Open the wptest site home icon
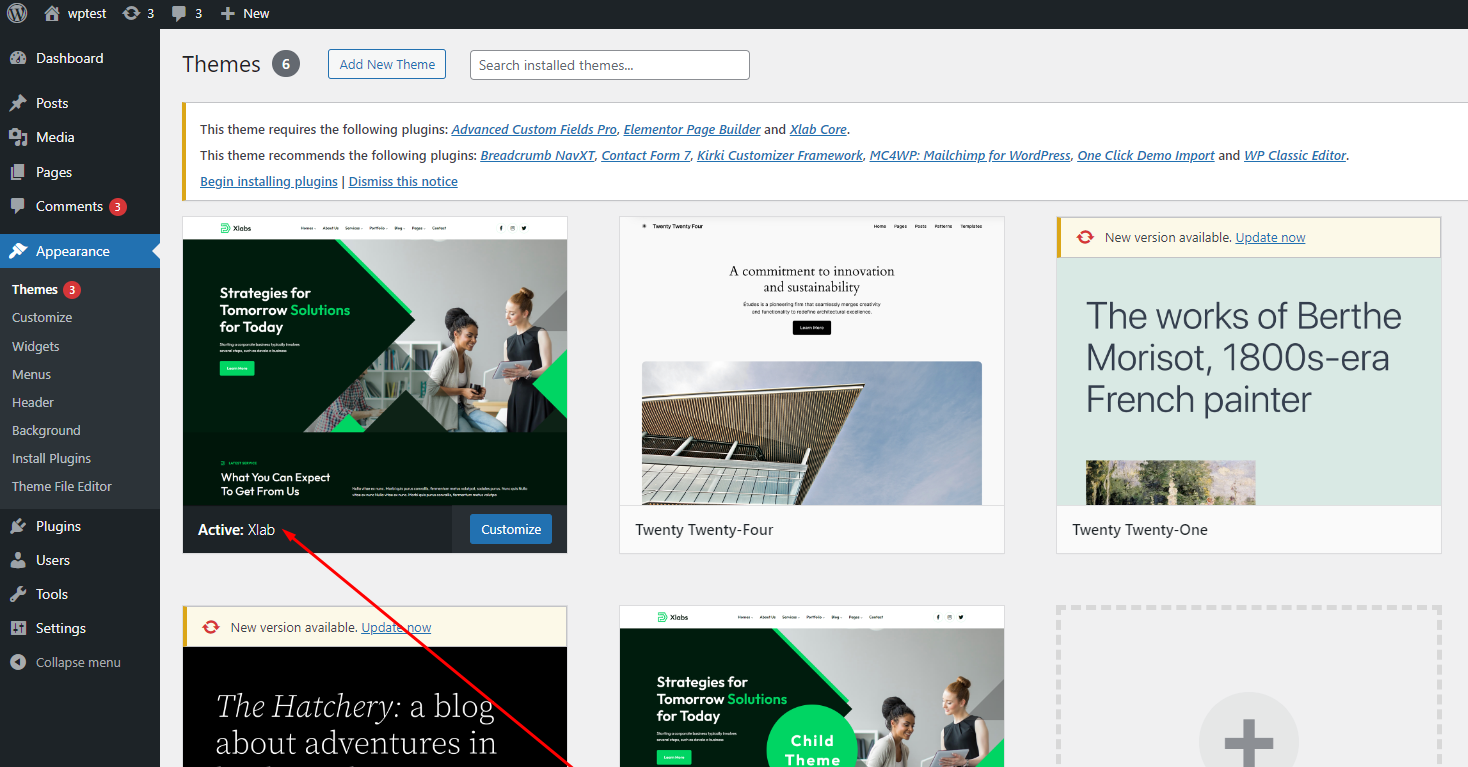This screenshot has height=767, width=1468. [52, 13]
